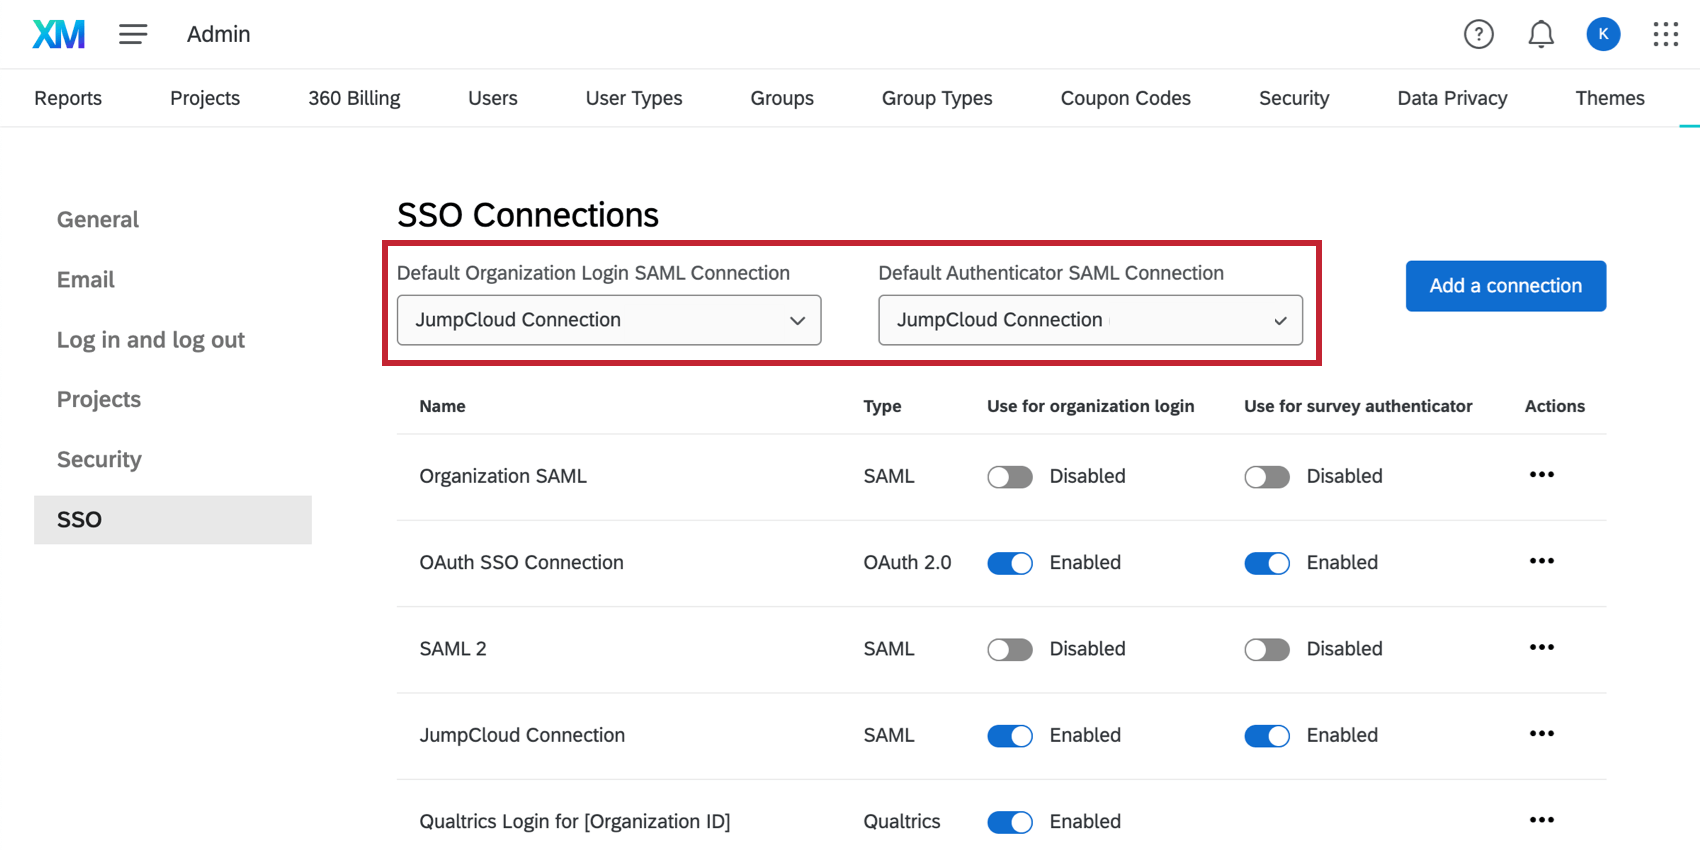
Task: Open the hamburger navigation menu
Action: tap(133, 34)
